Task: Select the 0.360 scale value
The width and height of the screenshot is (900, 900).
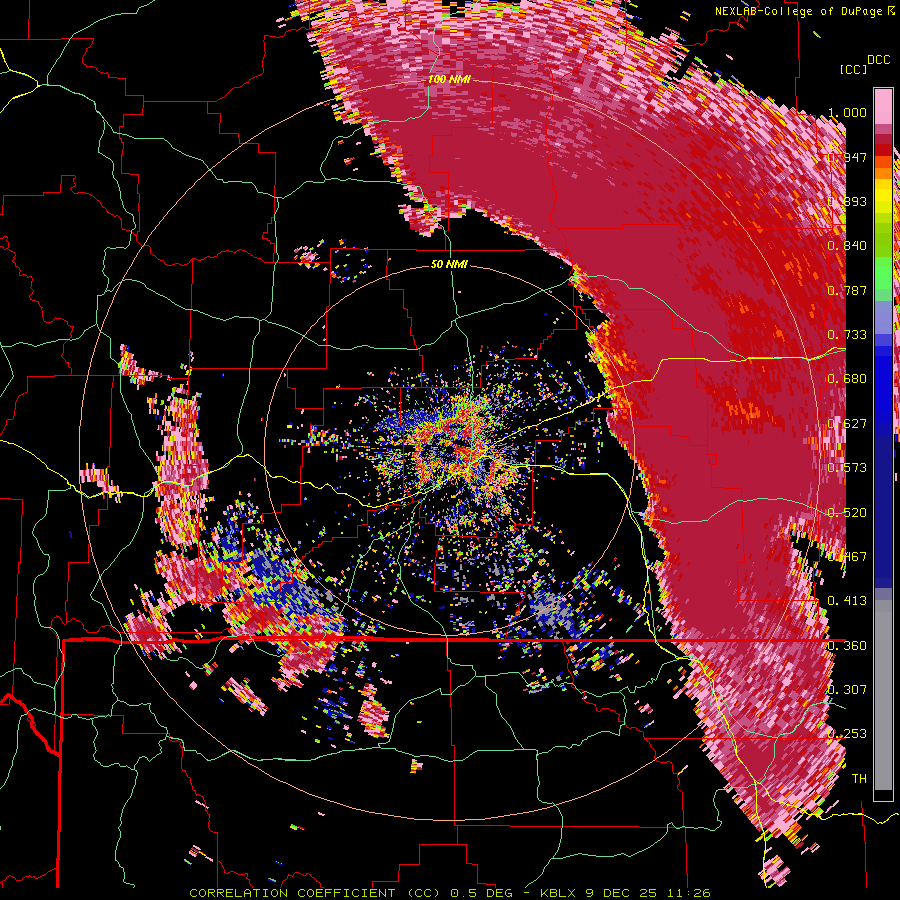Action: [847, 645]
